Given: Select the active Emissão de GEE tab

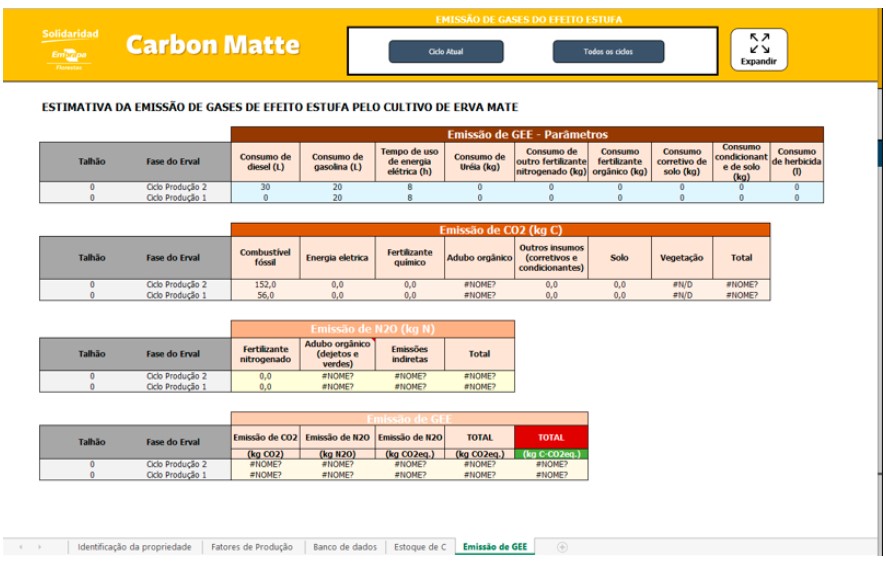Looking at the screenshot, I should coord(495,547).
